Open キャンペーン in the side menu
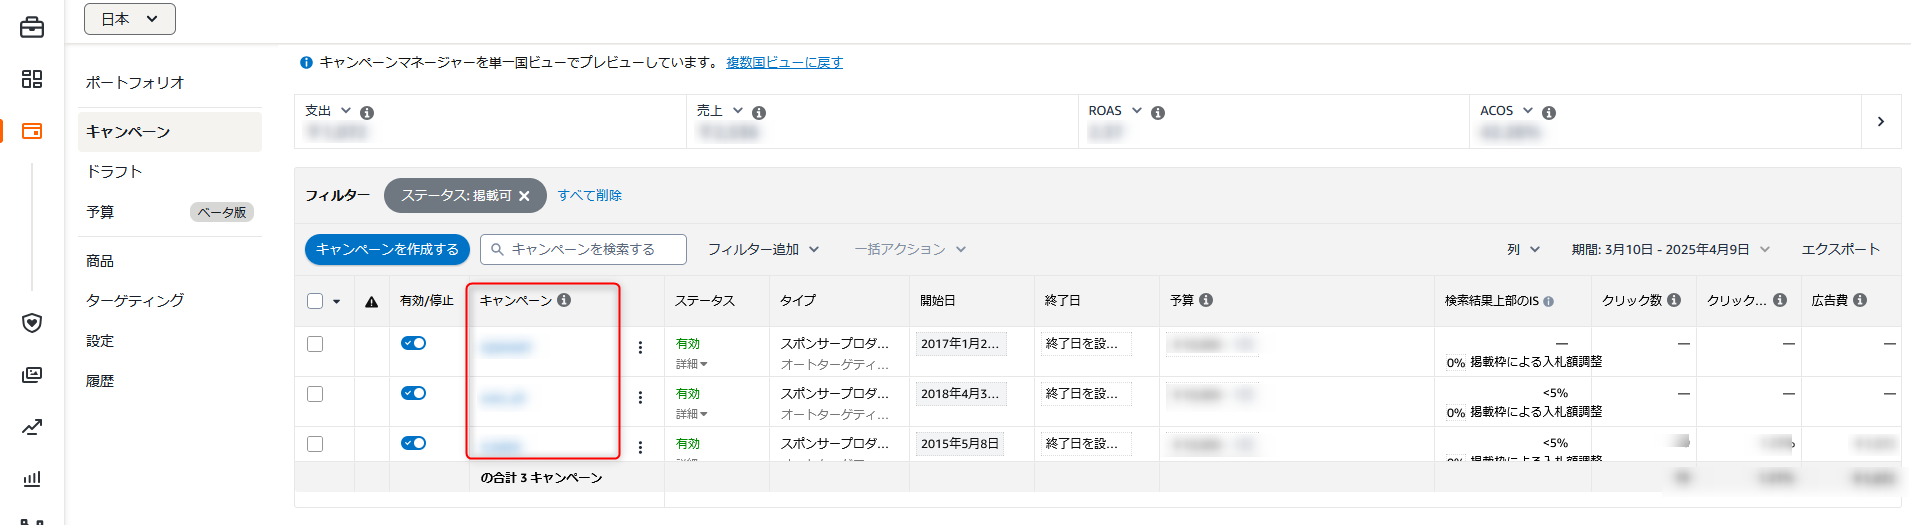Screen dimensions: 1911x525 [x=170, y=132]
